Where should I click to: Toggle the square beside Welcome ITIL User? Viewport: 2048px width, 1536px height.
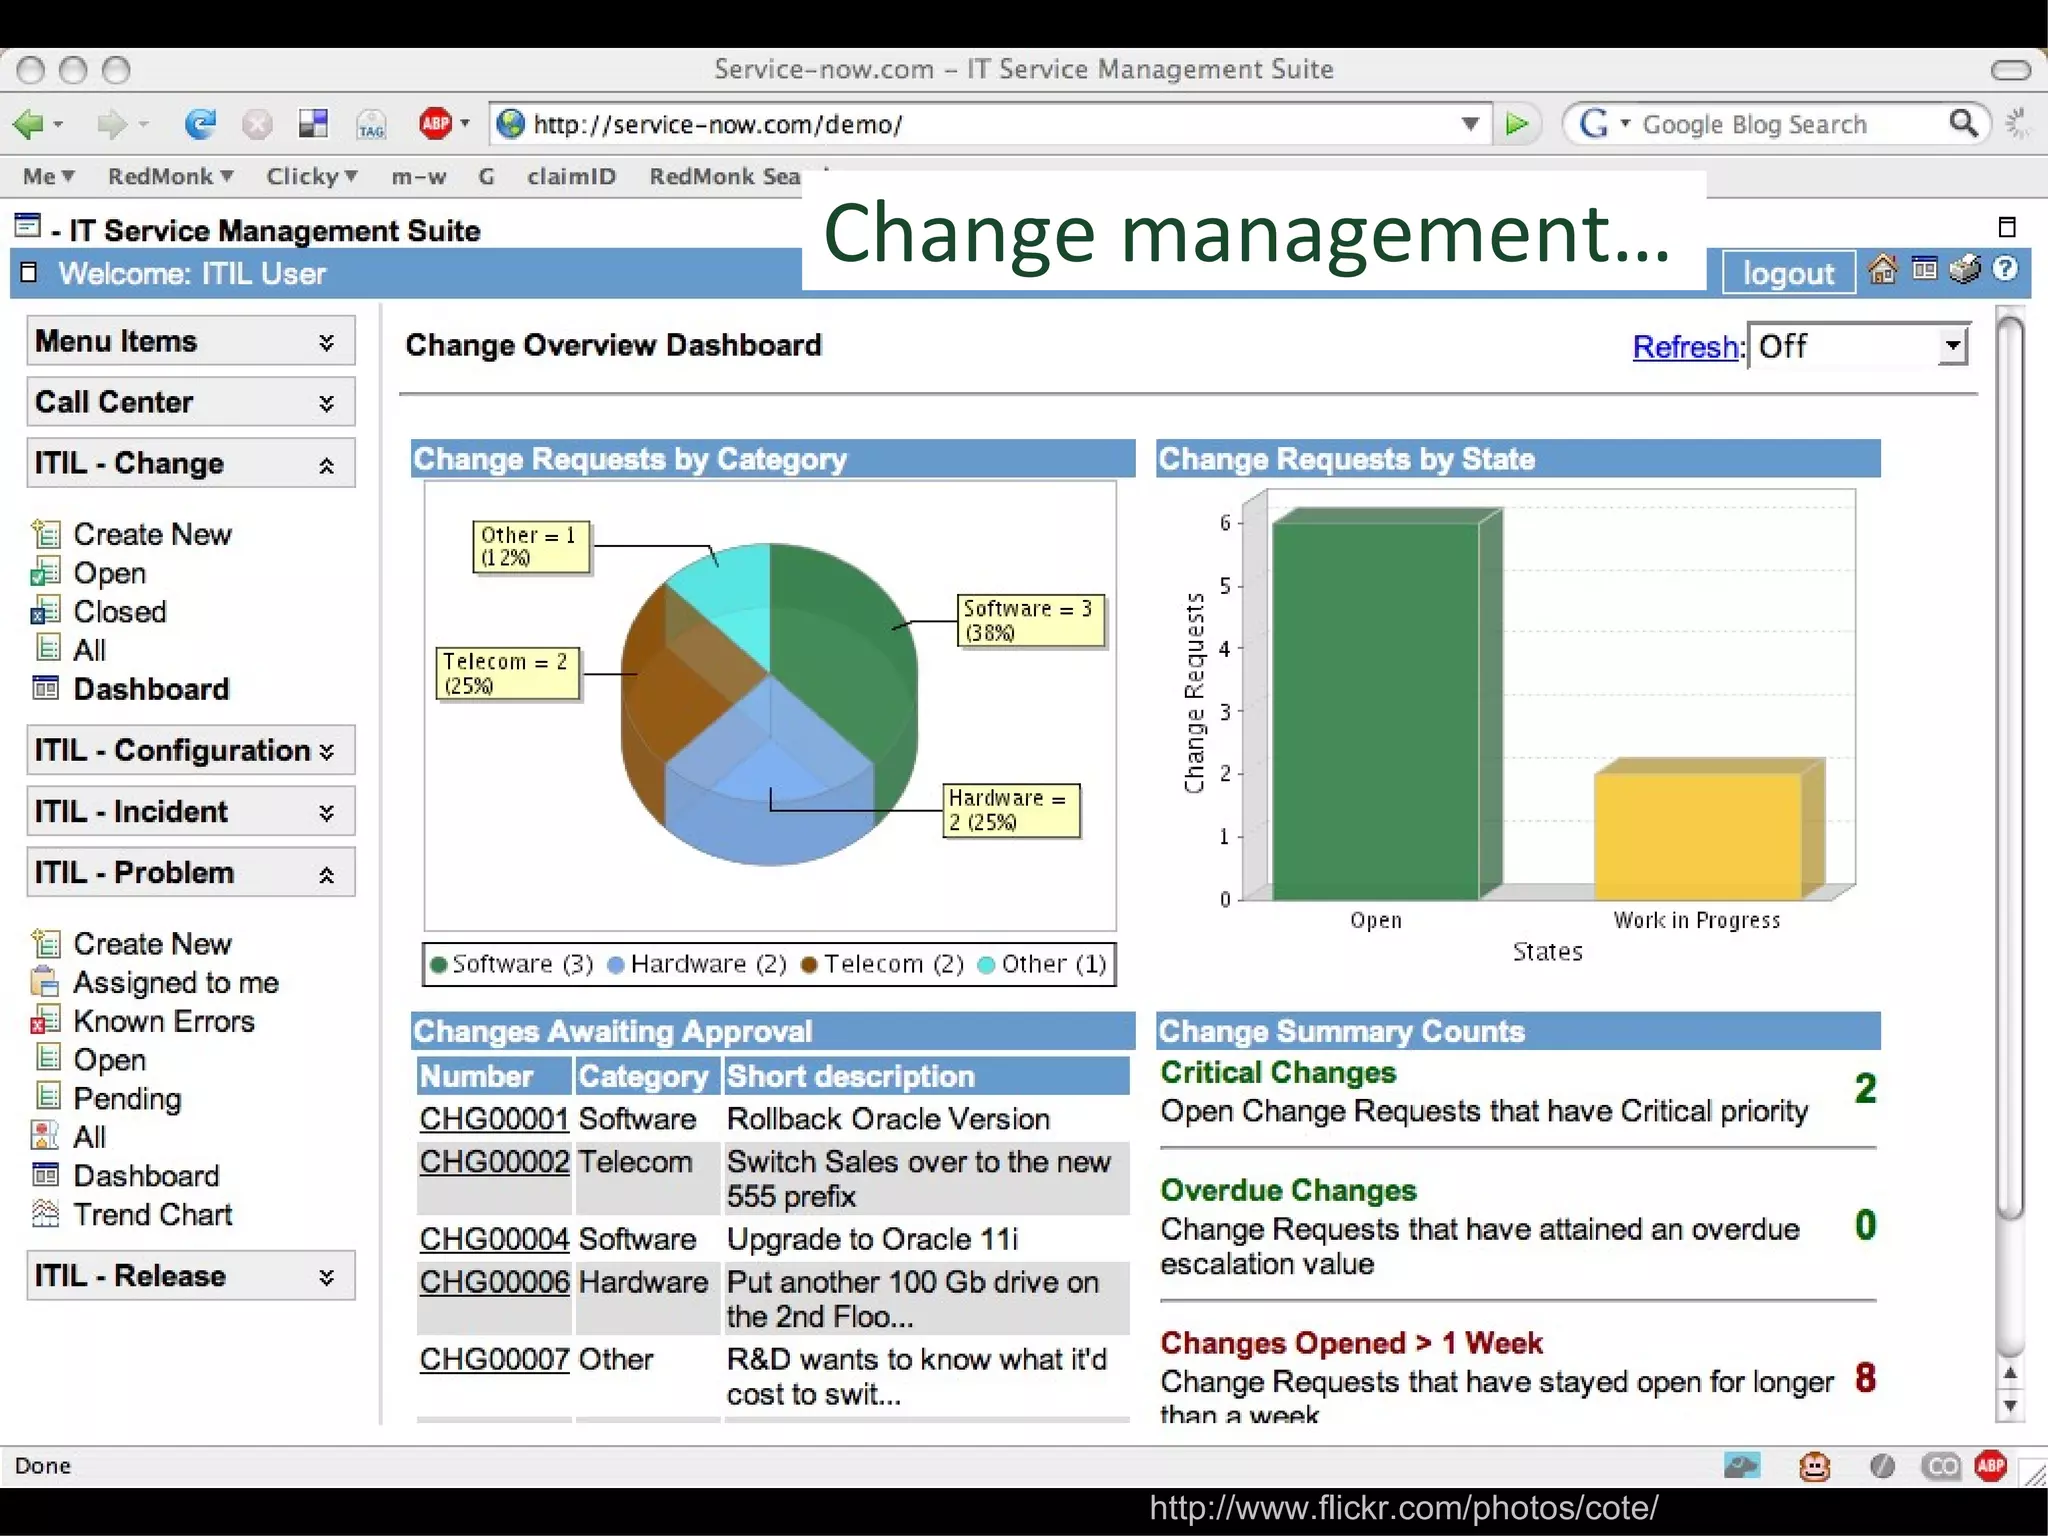tap(29, 273)
